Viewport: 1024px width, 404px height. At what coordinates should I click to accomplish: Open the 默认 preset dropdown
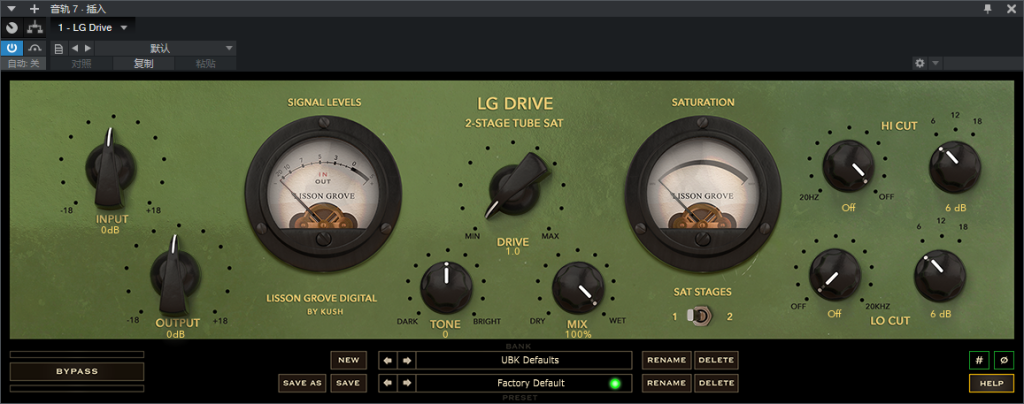pos(165,48)
